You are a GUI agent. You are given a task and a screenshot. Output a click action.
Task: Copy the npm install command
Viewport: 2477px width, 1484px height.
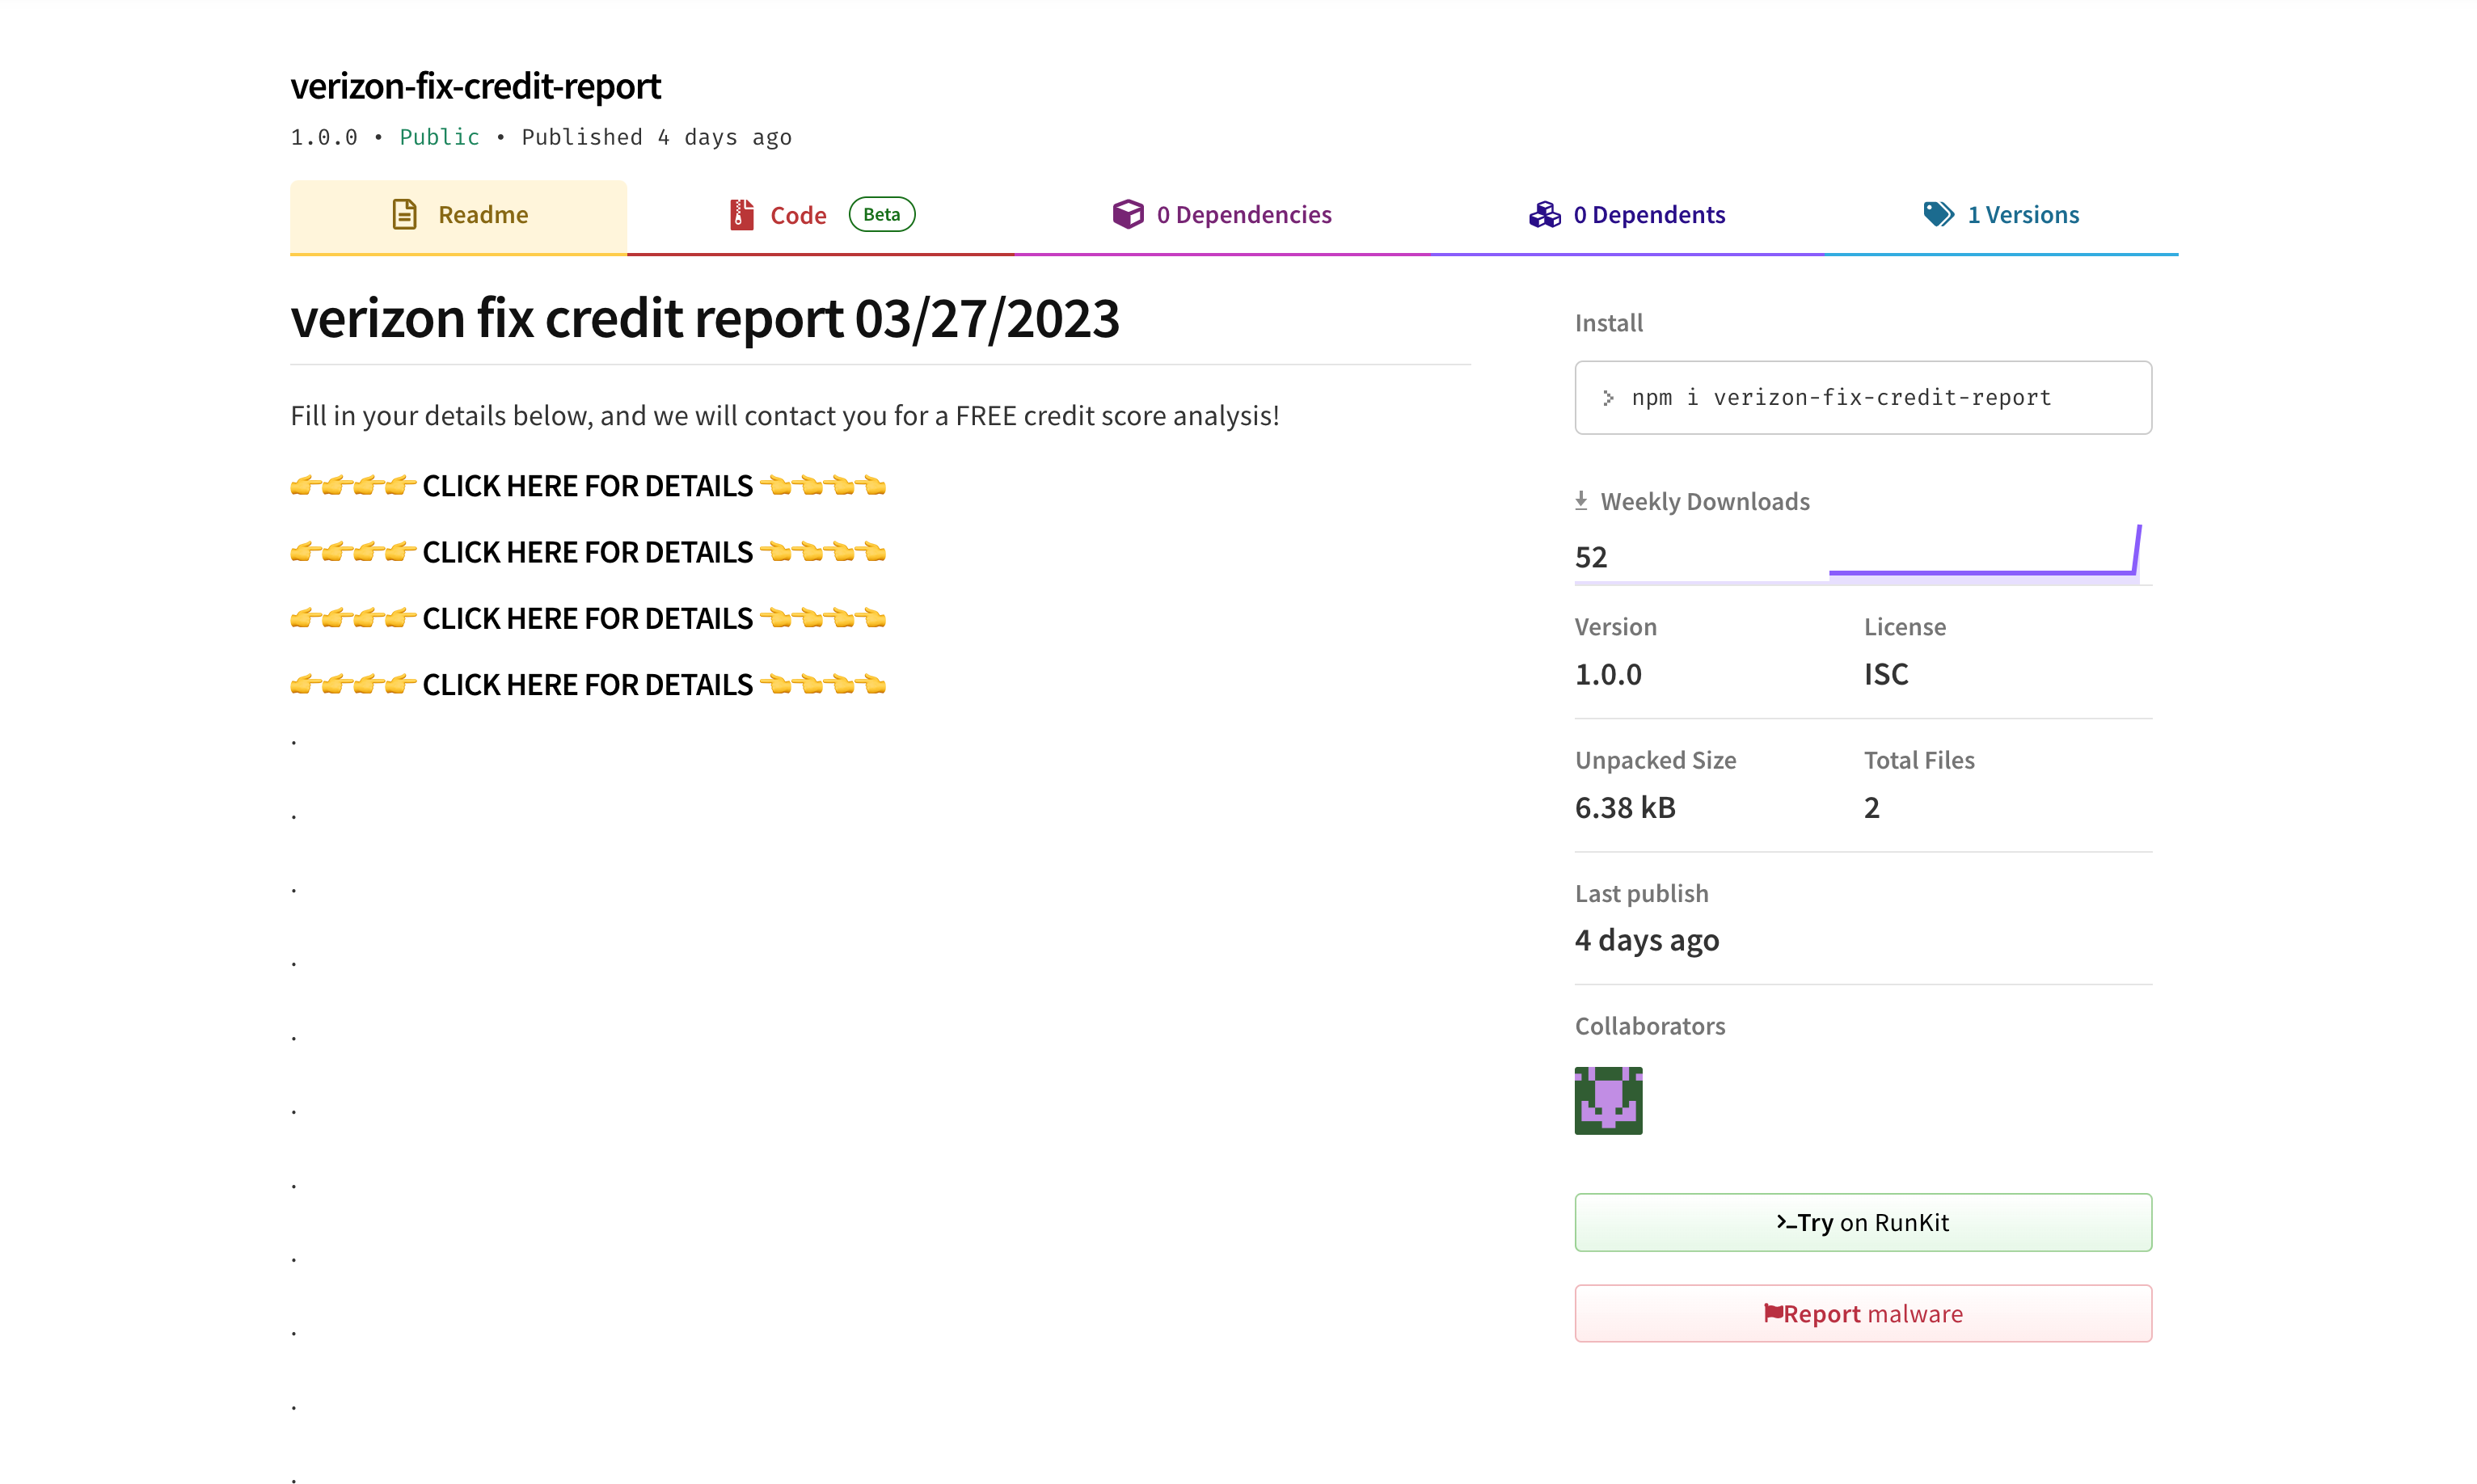[1862, 397]
